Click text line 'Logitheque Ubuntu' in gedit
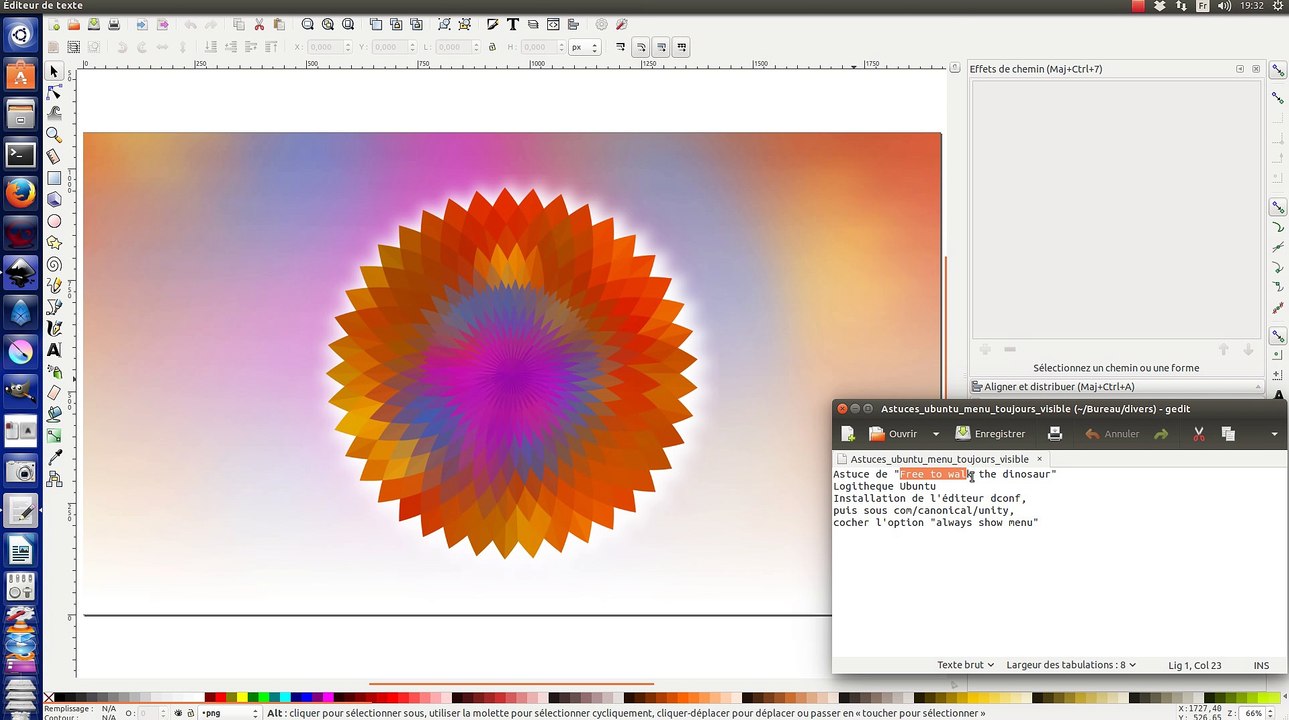 pyautogui.click(x=884, y=486)
